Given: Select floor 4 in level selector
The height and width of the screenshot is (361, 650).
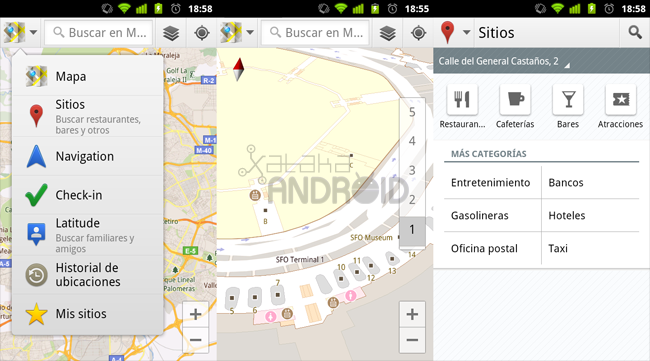Looking at the screenshot, I should 412,141.
